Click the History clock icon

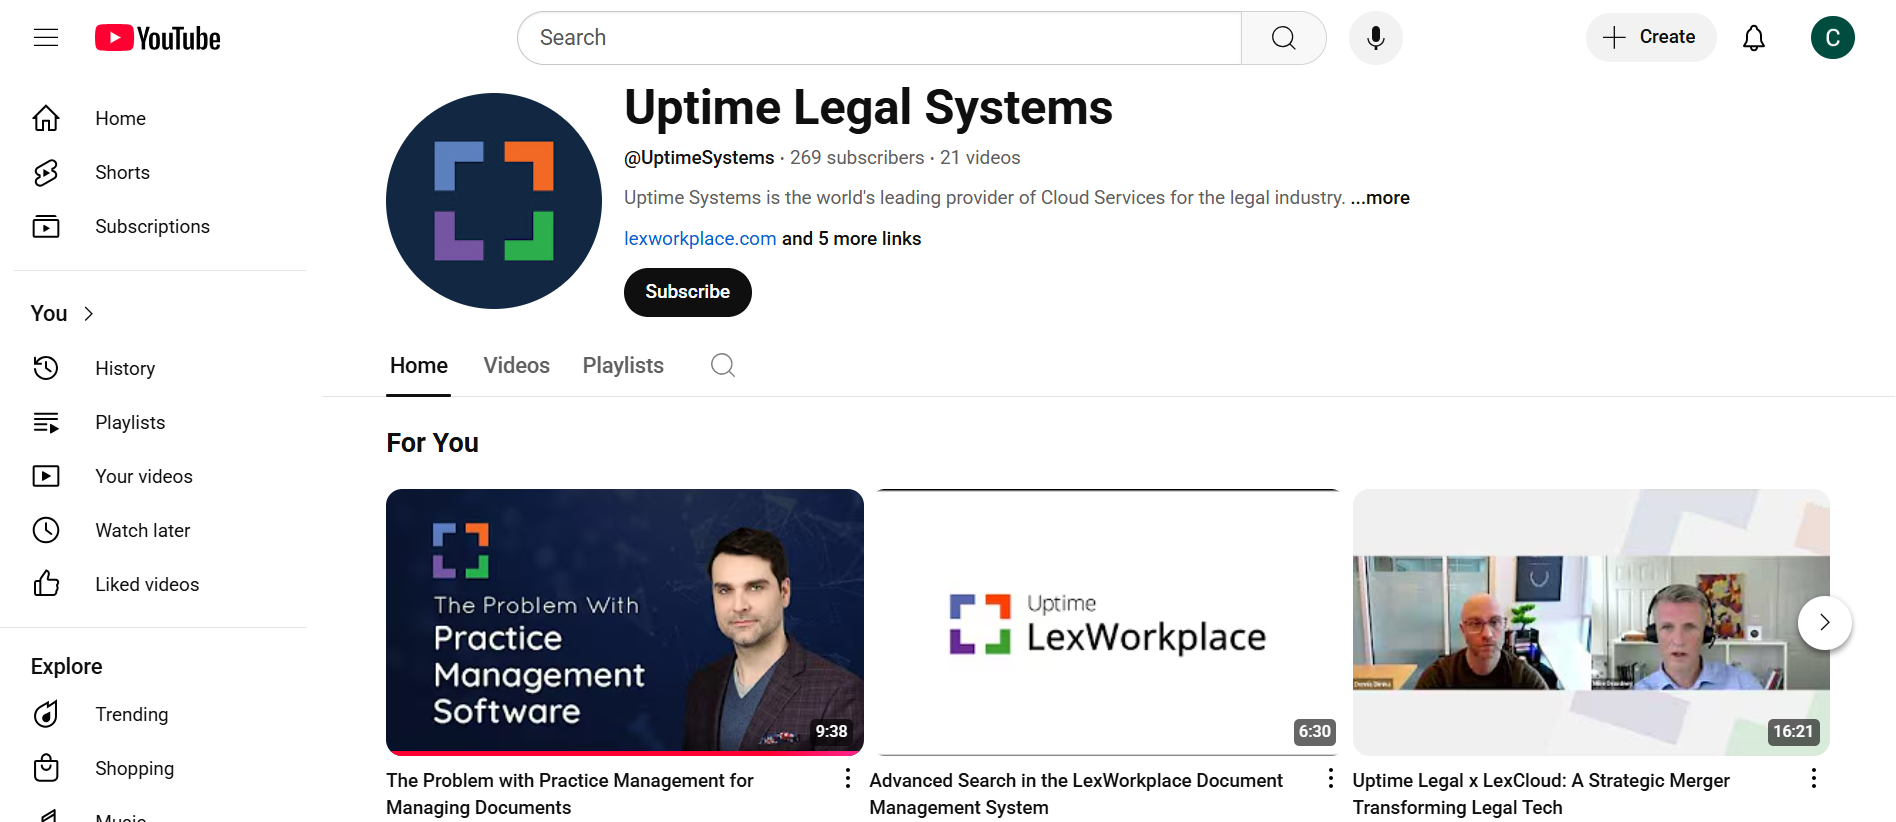(46, 368)
